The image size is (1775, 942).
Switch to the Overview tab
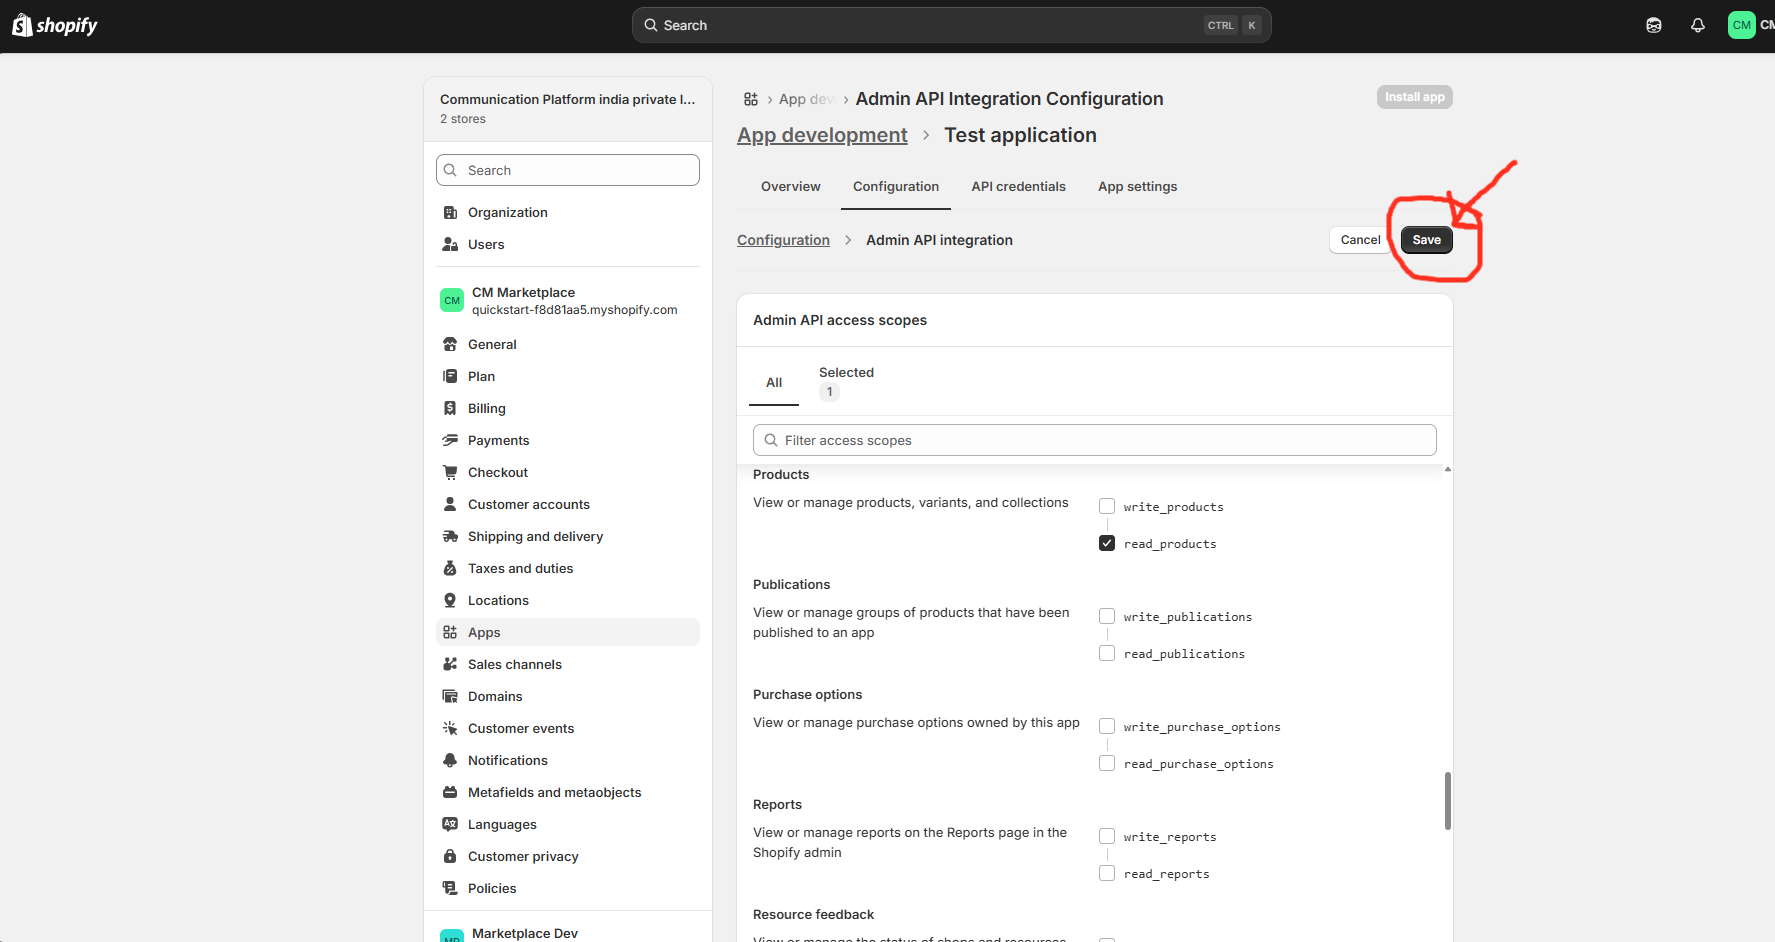(x=791, y=187)
